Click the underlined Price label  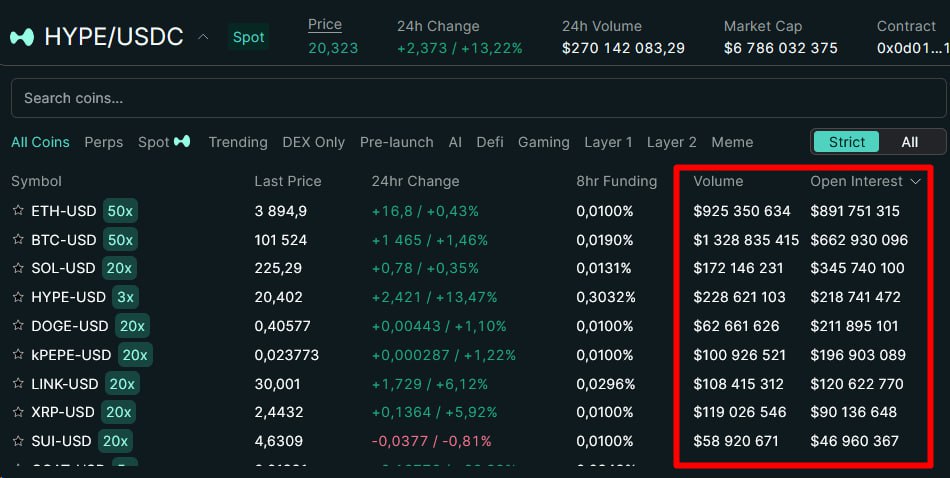pyautogui.click(x=325, y=24)
